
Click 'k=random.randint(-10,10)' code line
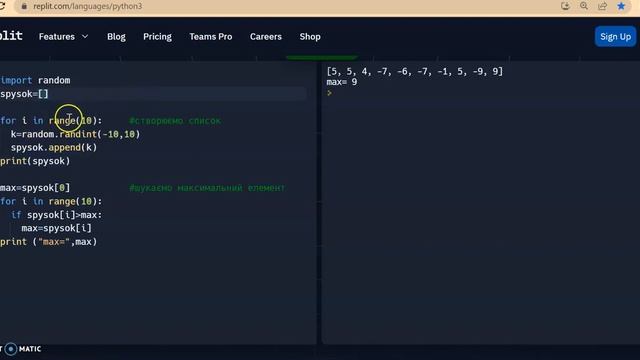coord(75,134)
